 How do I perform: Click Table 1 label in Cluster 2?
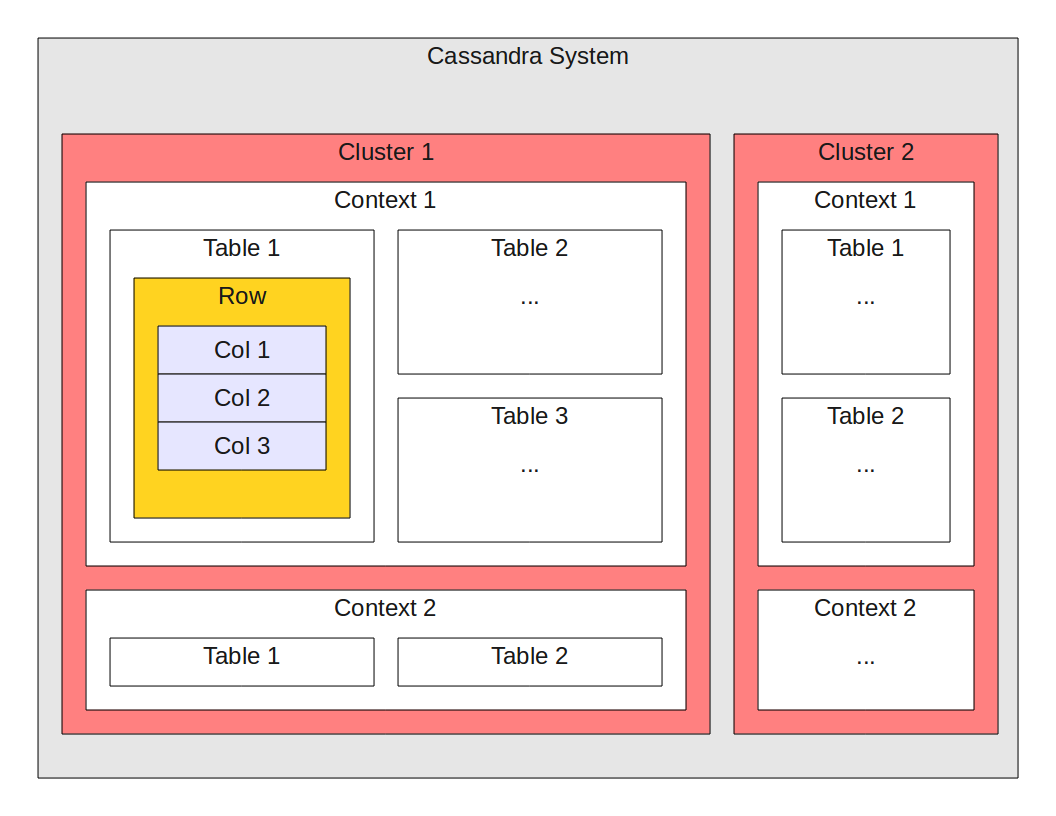point(865,248)
